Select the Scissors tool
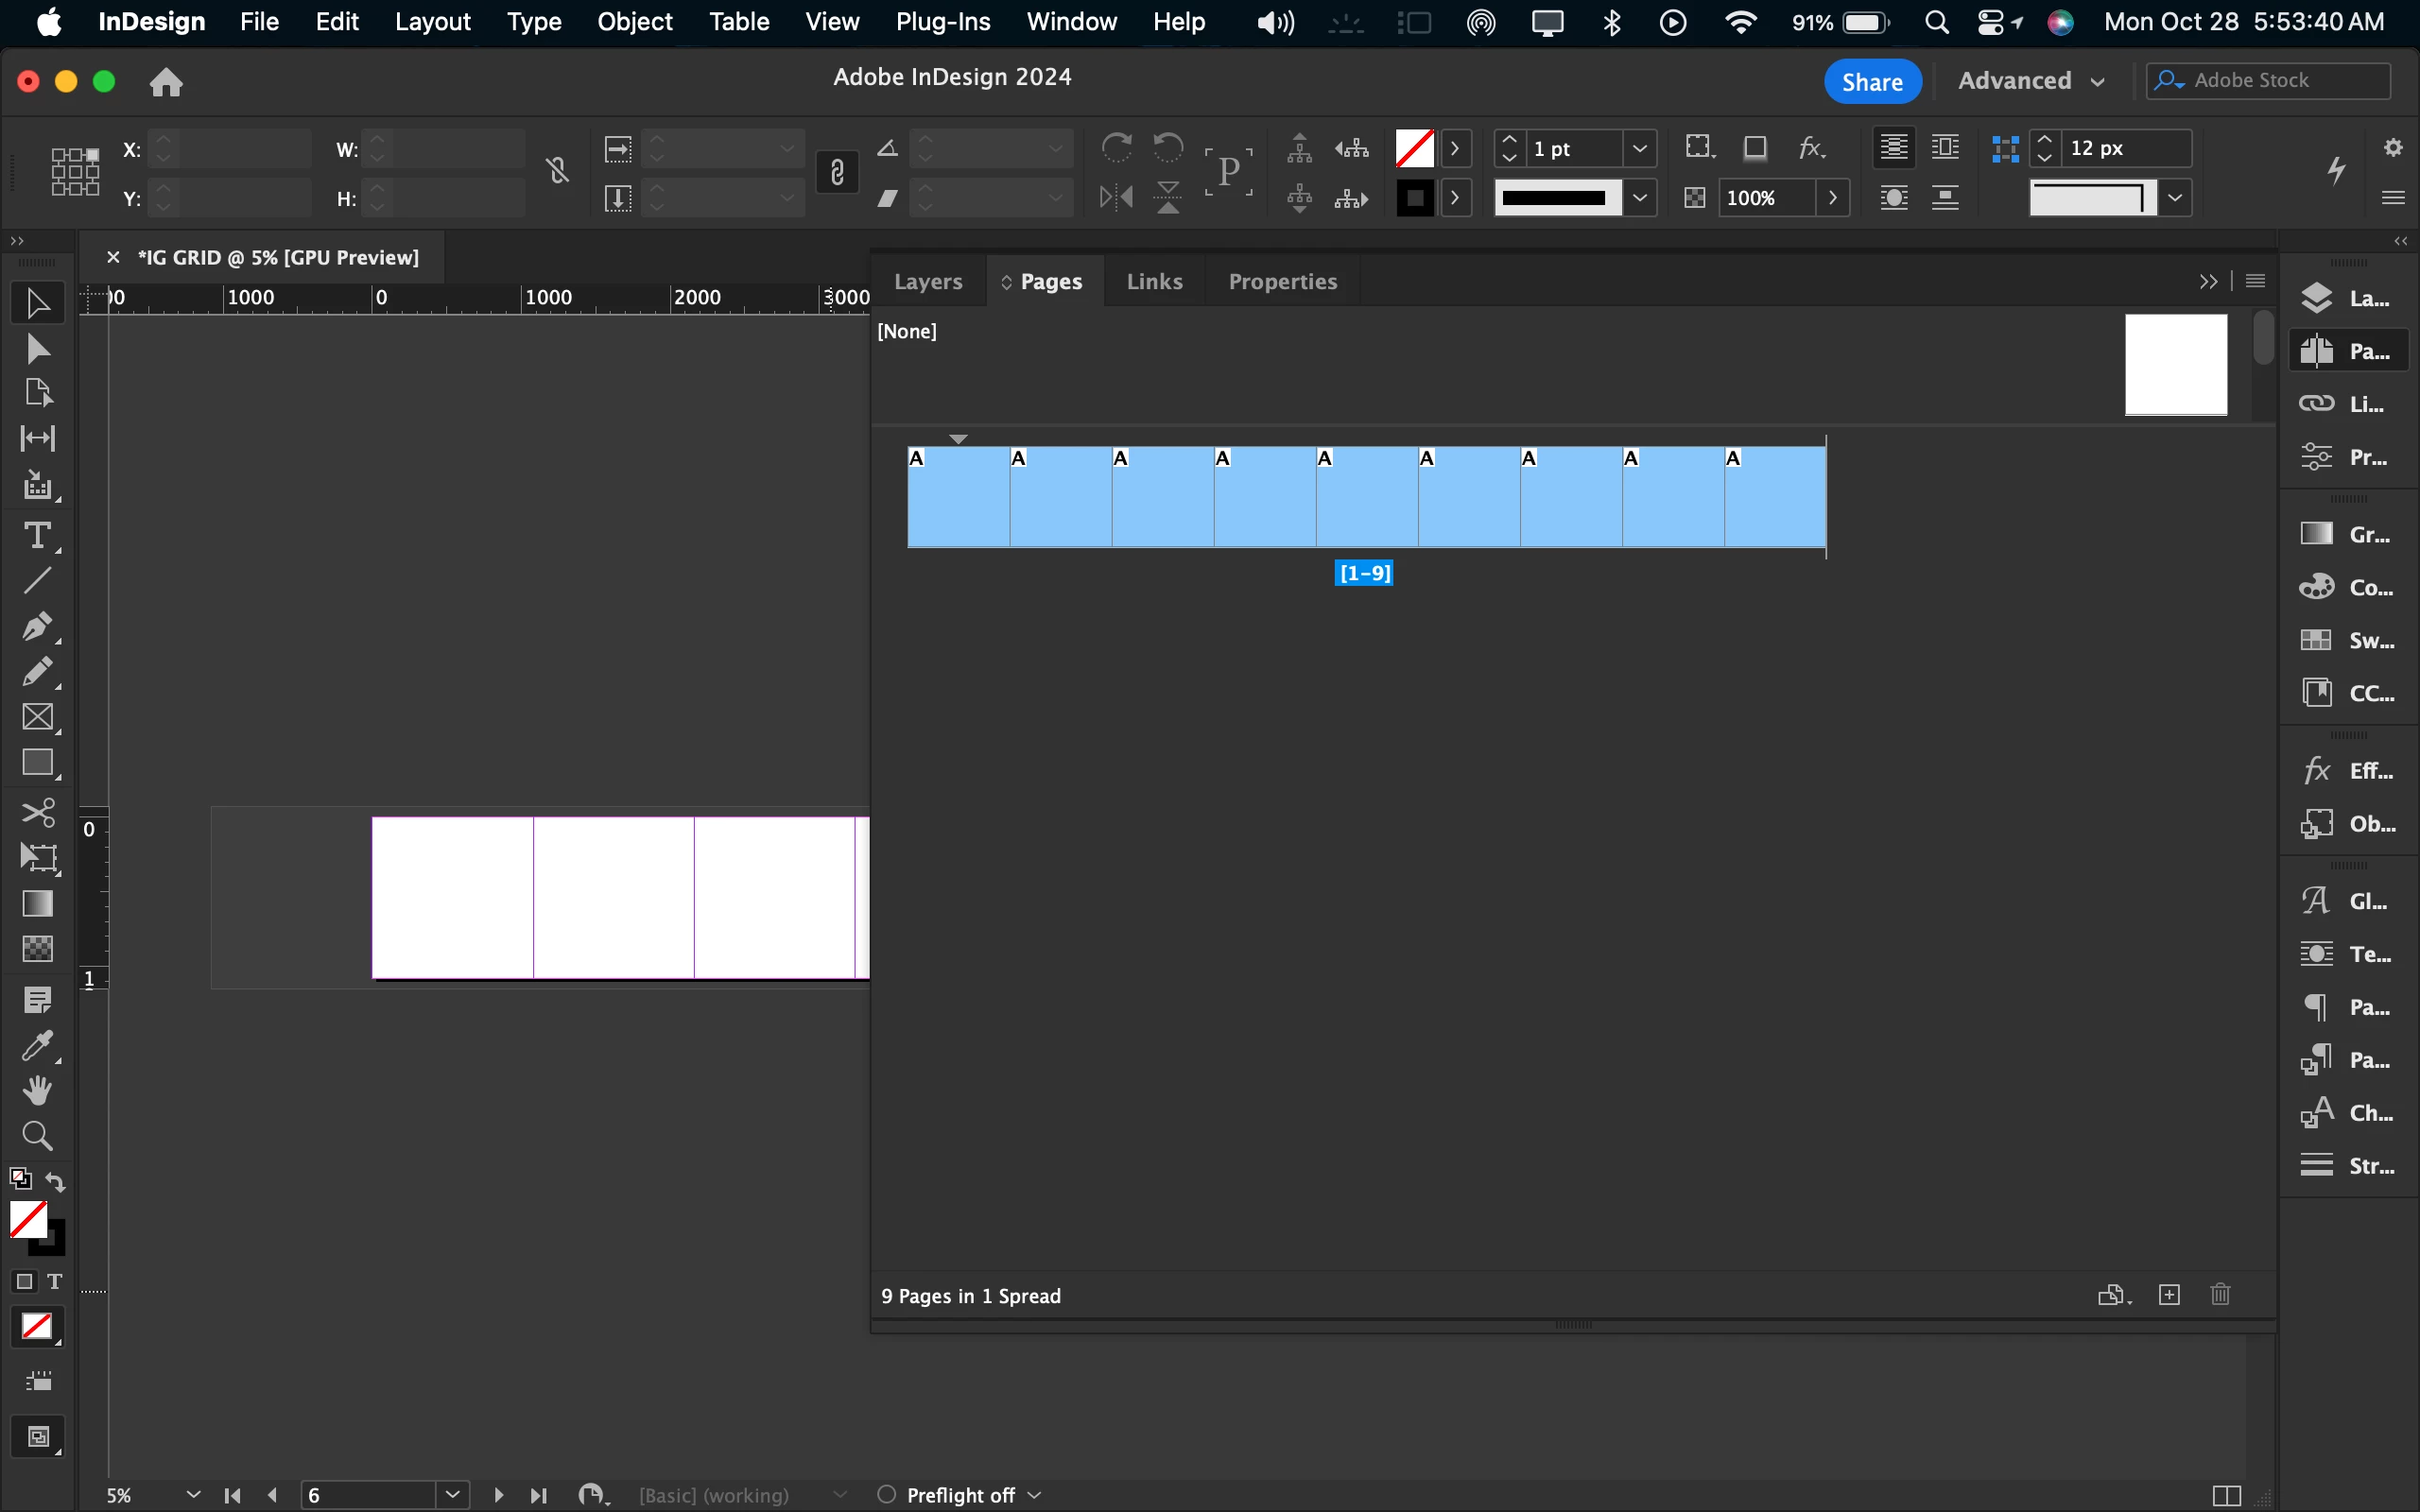The image size is (2420, 1512). pyautogui.click(x=37, y=812)
